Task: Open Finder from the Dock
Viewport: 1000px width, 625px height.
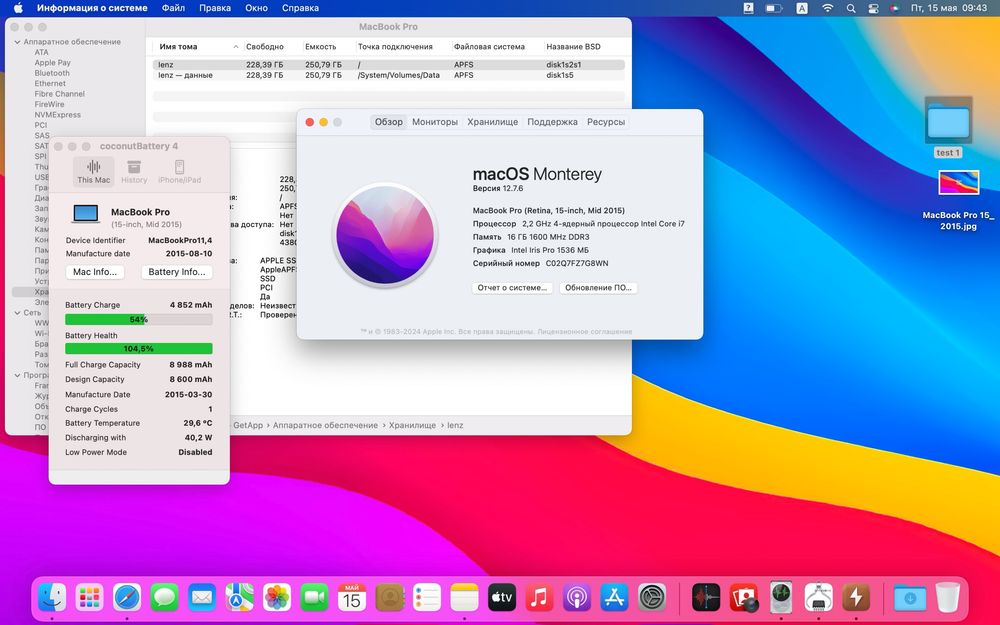Action: tap(52, 598)
